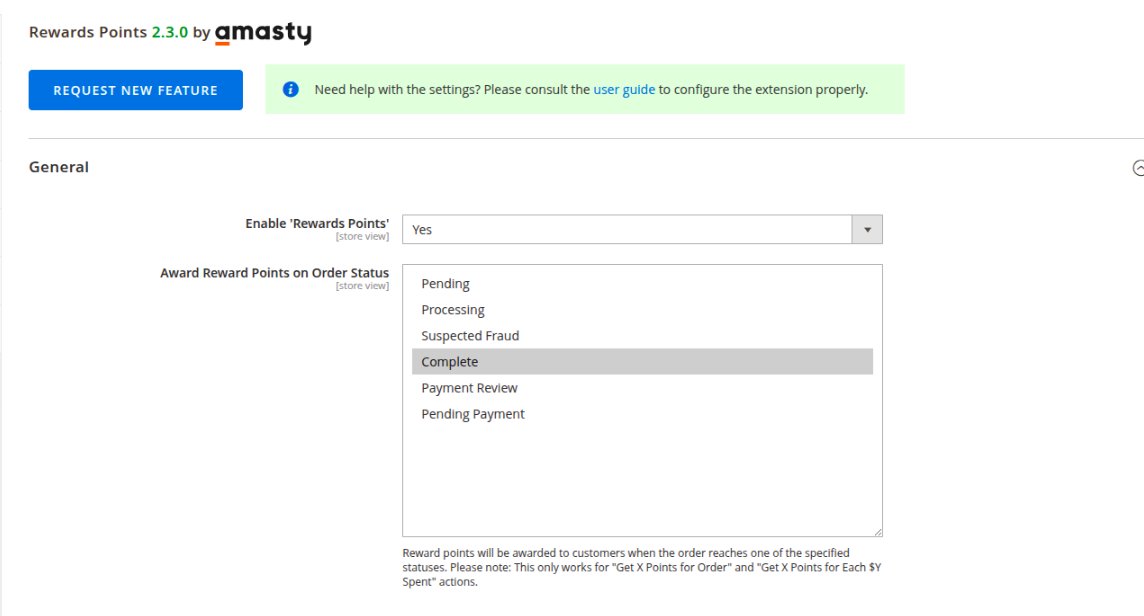Click the amasty logo
This screenshot has height=616, width=1144.
tap(263, 33)
